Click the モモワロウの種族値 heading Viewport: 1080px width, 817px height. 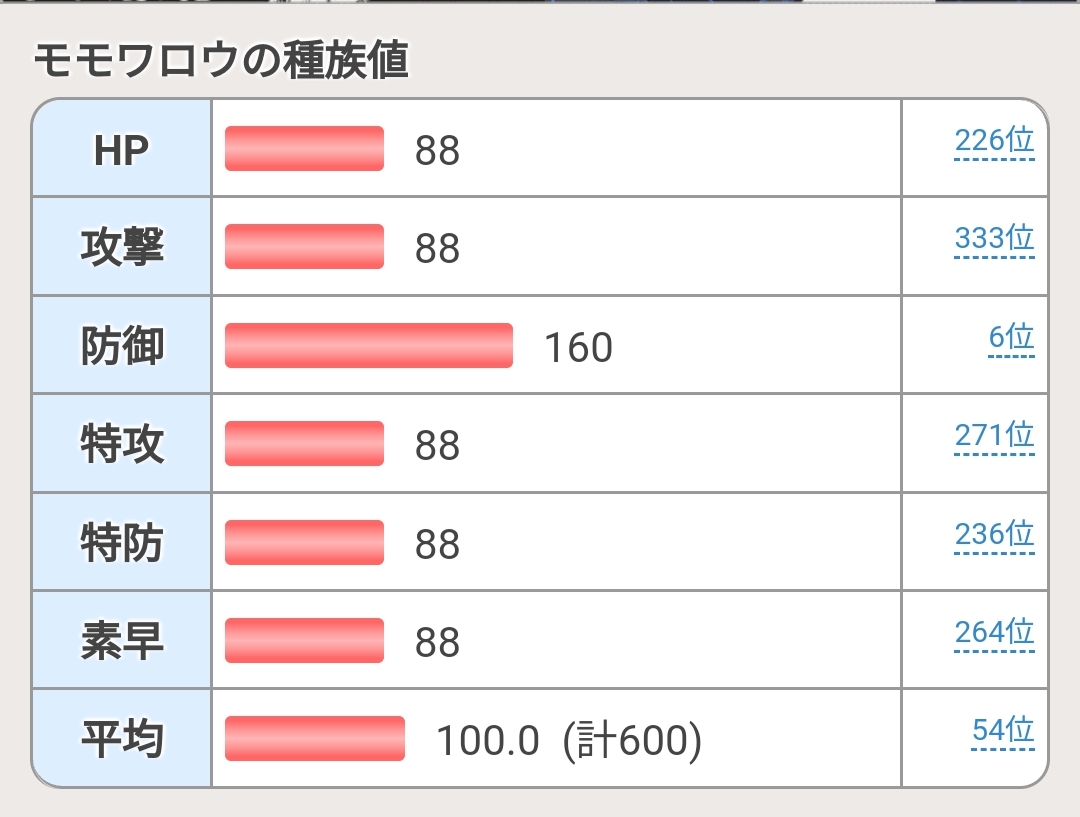(221, 61)
